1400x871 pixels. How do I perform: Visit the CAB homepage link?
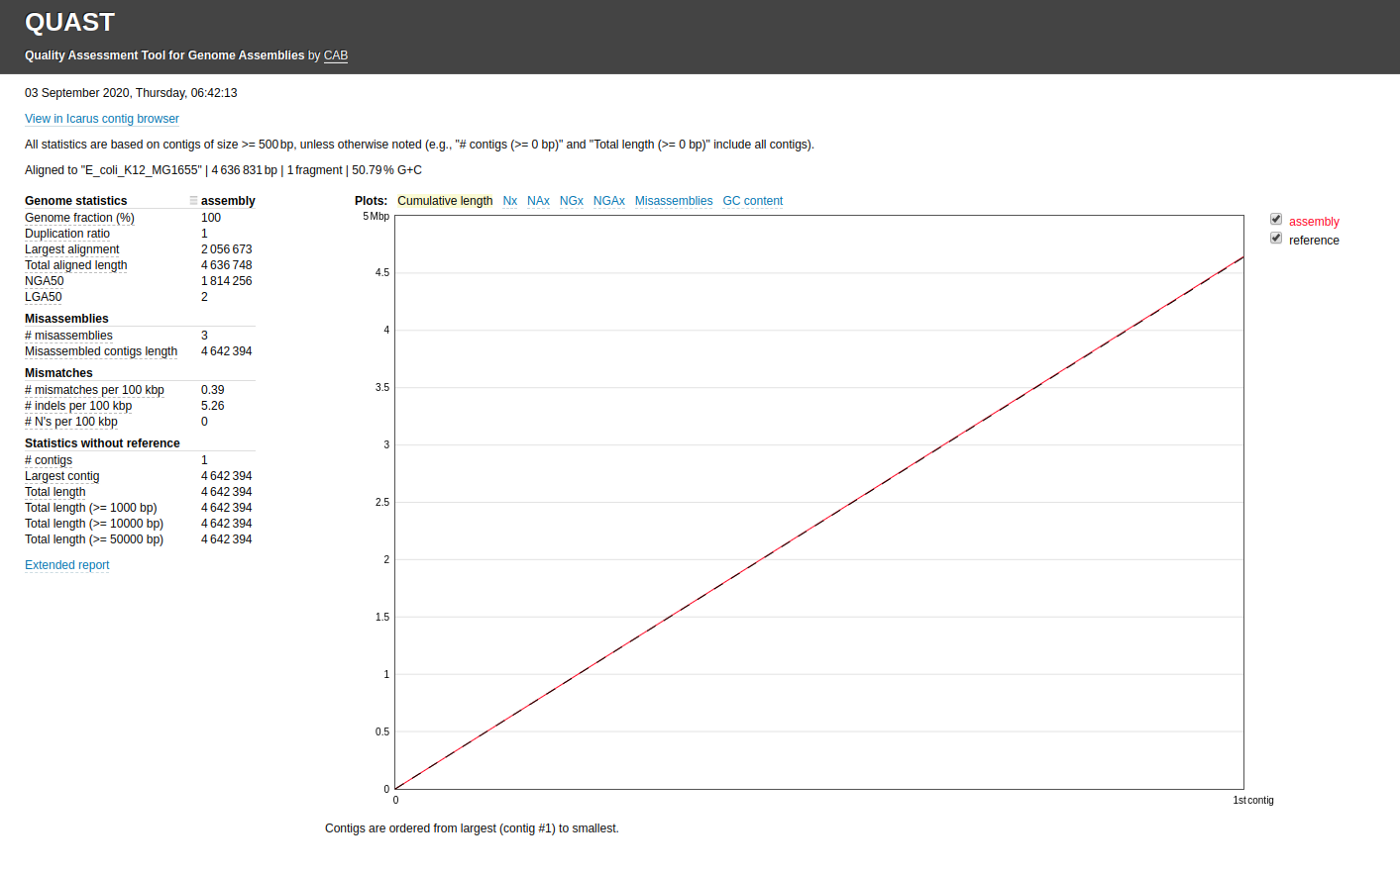click(335, 55)
